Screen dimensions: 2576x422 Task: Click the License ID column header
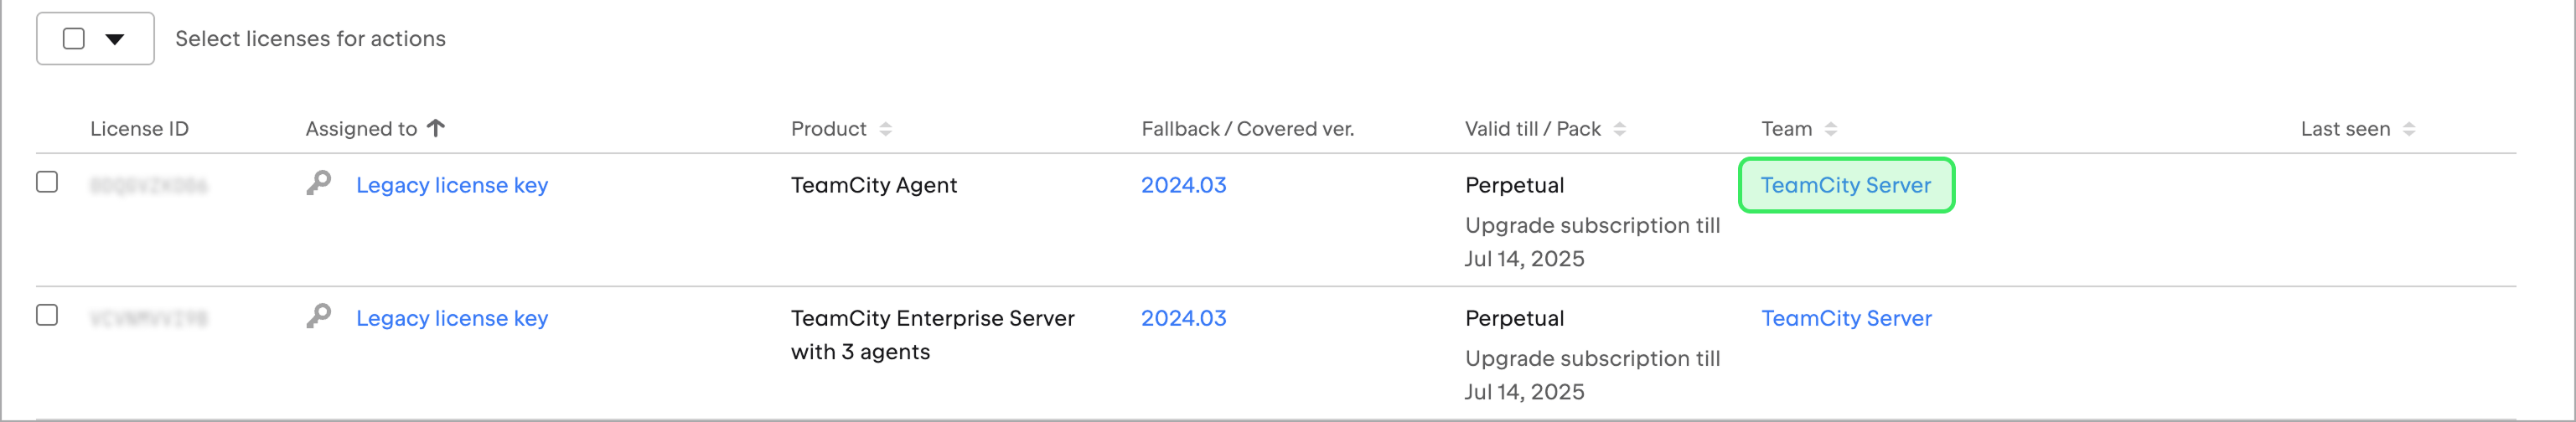[x=139, y=129]
